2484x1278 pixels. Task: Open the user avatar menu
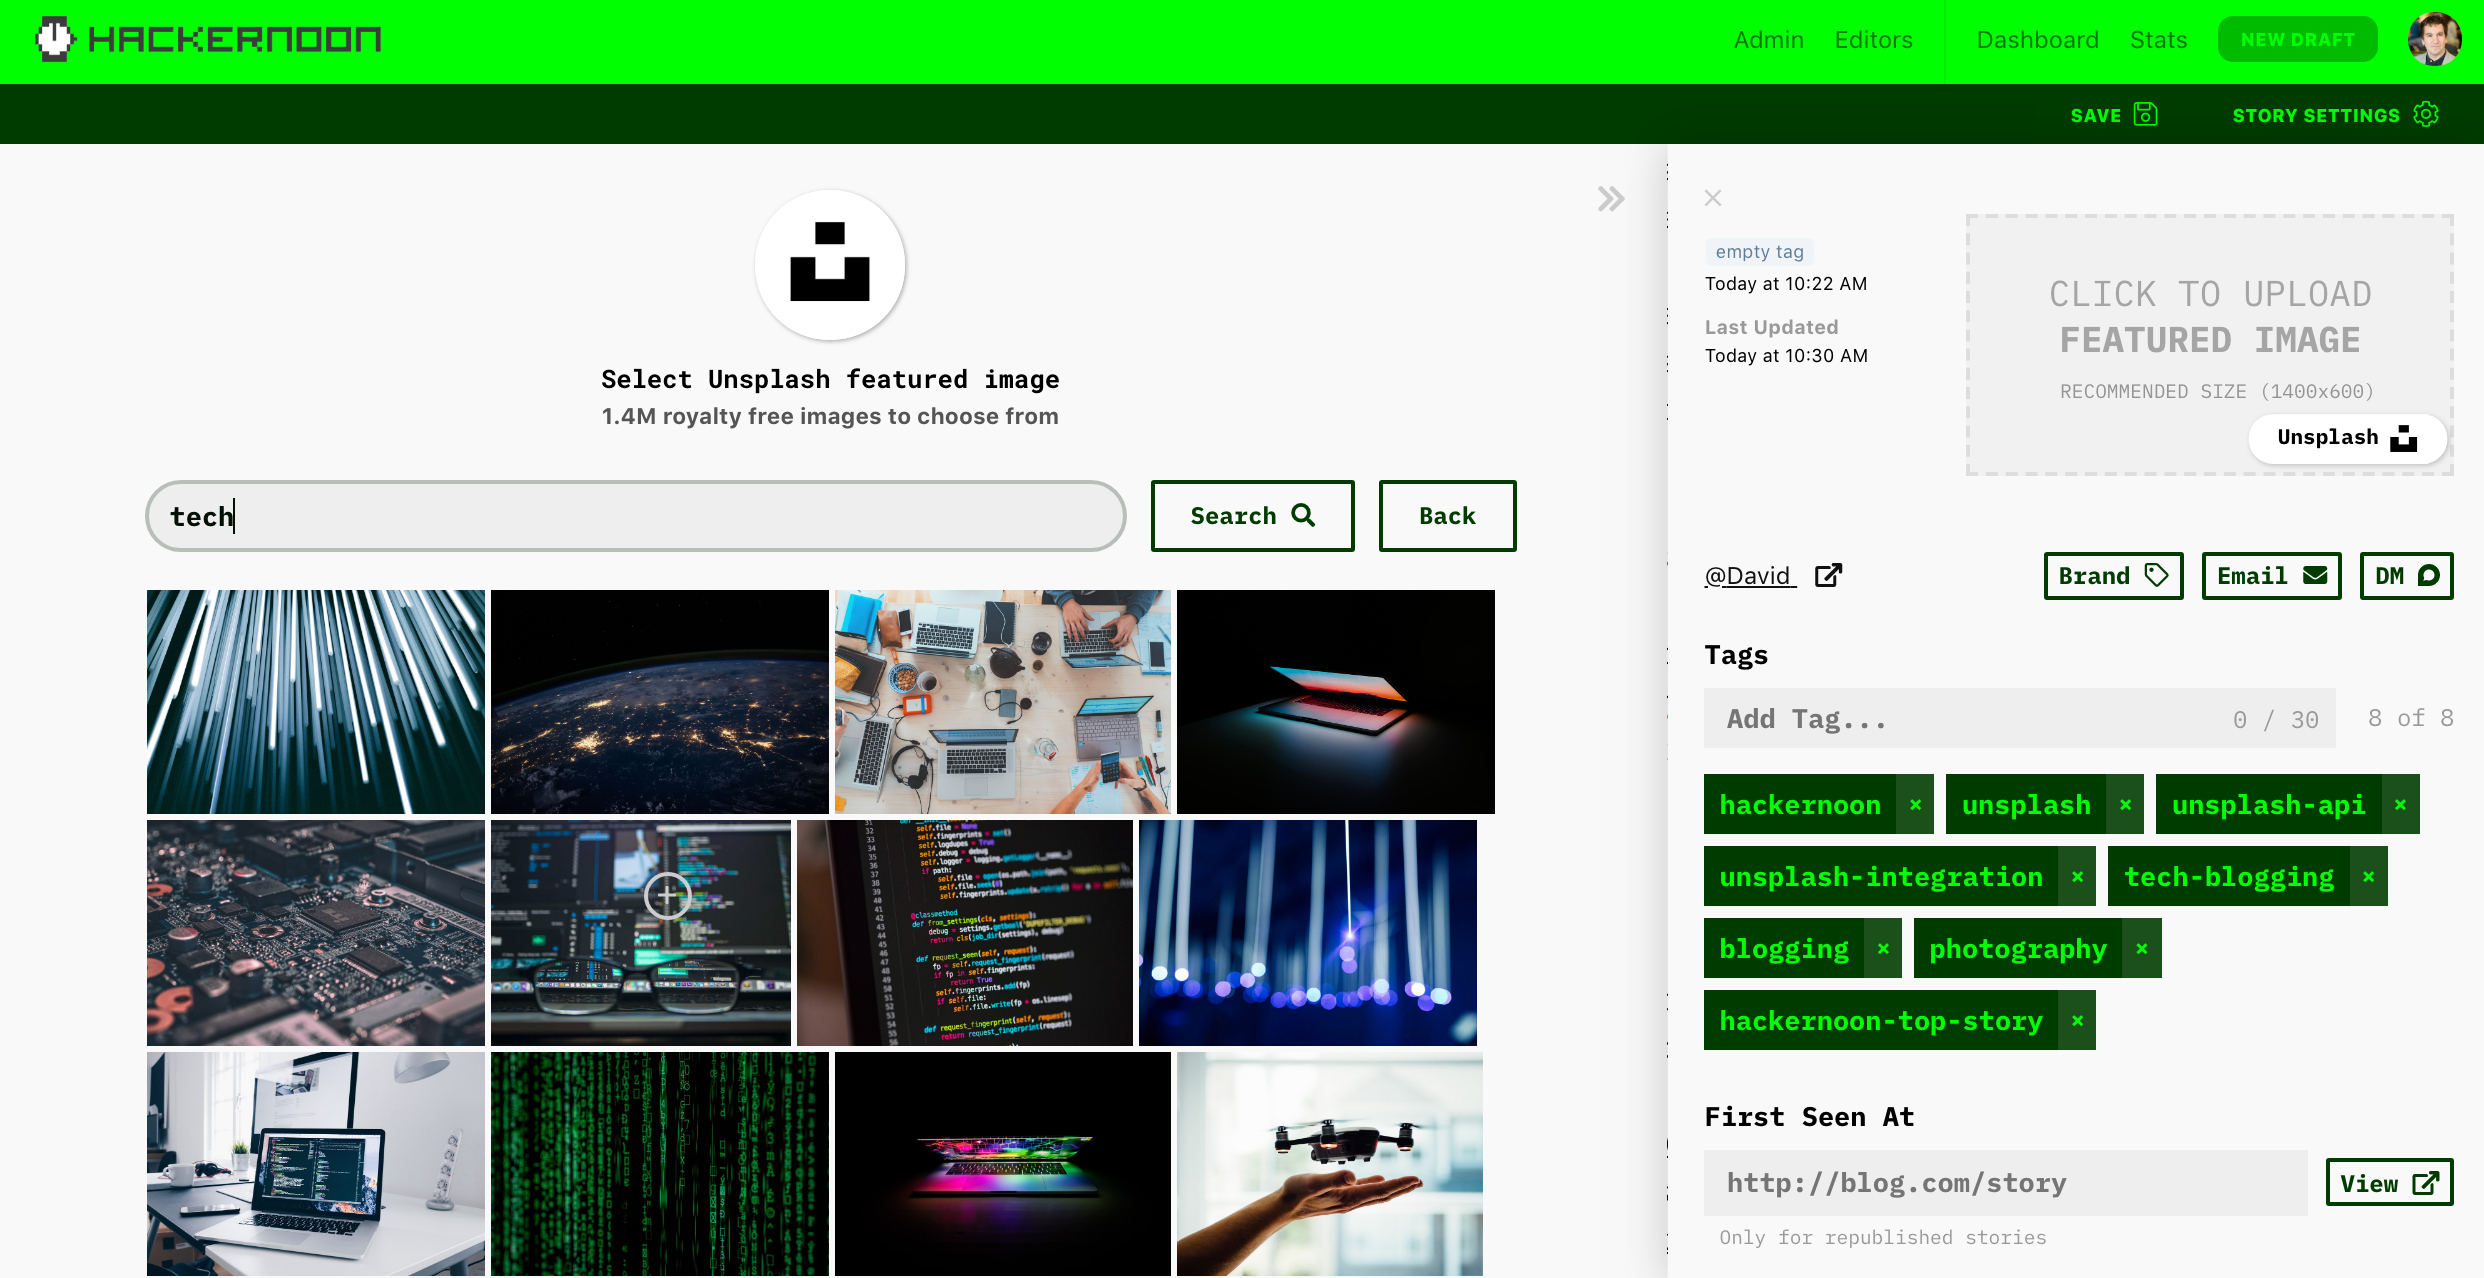tap(2434, 40)
